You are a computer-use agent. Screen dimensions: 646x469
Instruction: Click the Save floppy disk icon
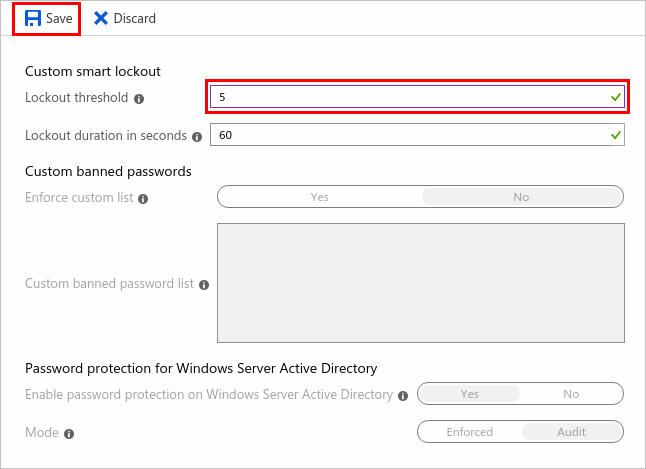(33, 18)
